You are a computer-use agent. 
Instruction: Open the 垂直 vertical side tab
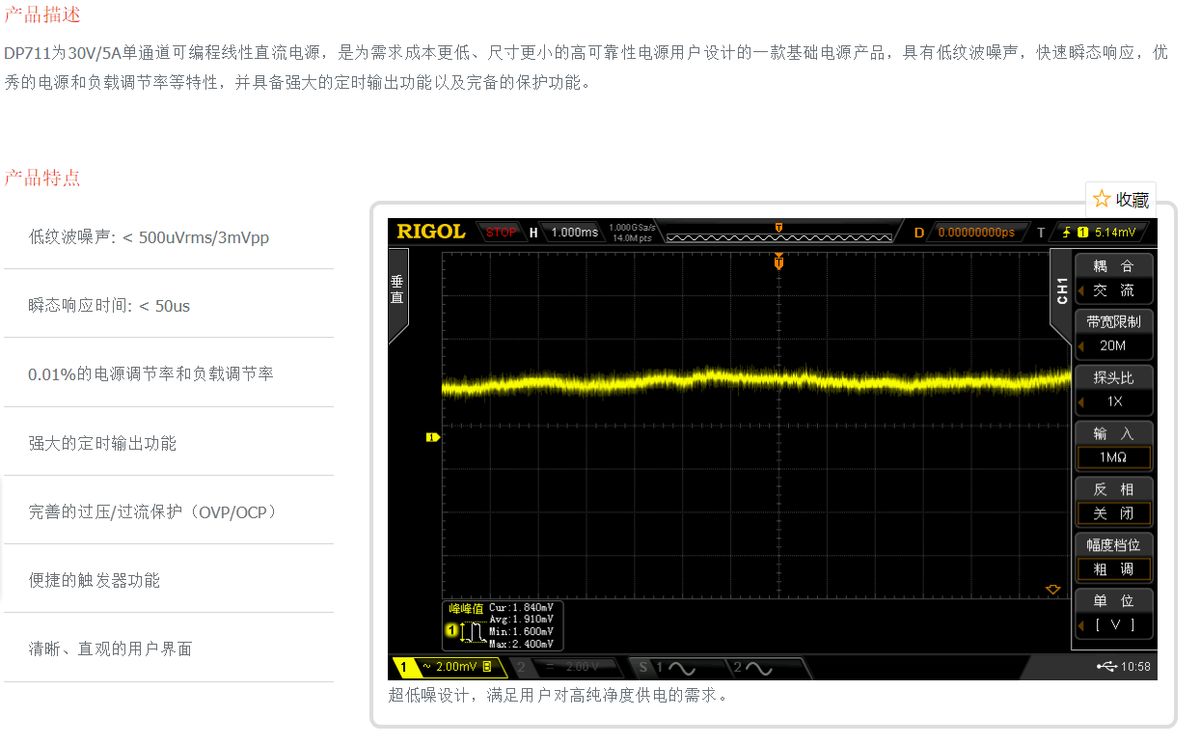point(396,290)
